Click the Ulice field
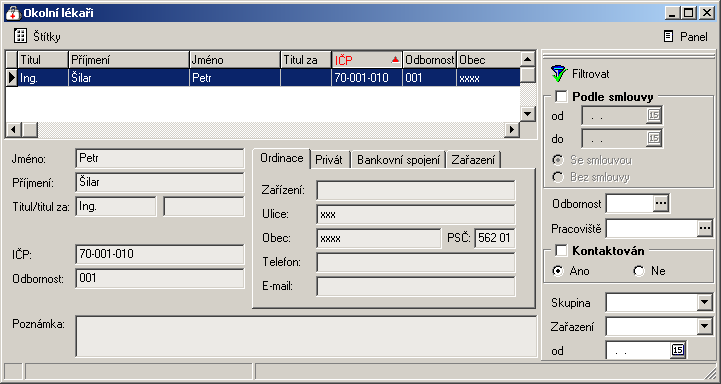Screen dimensions: 721x384 click(x=416, y=214)
